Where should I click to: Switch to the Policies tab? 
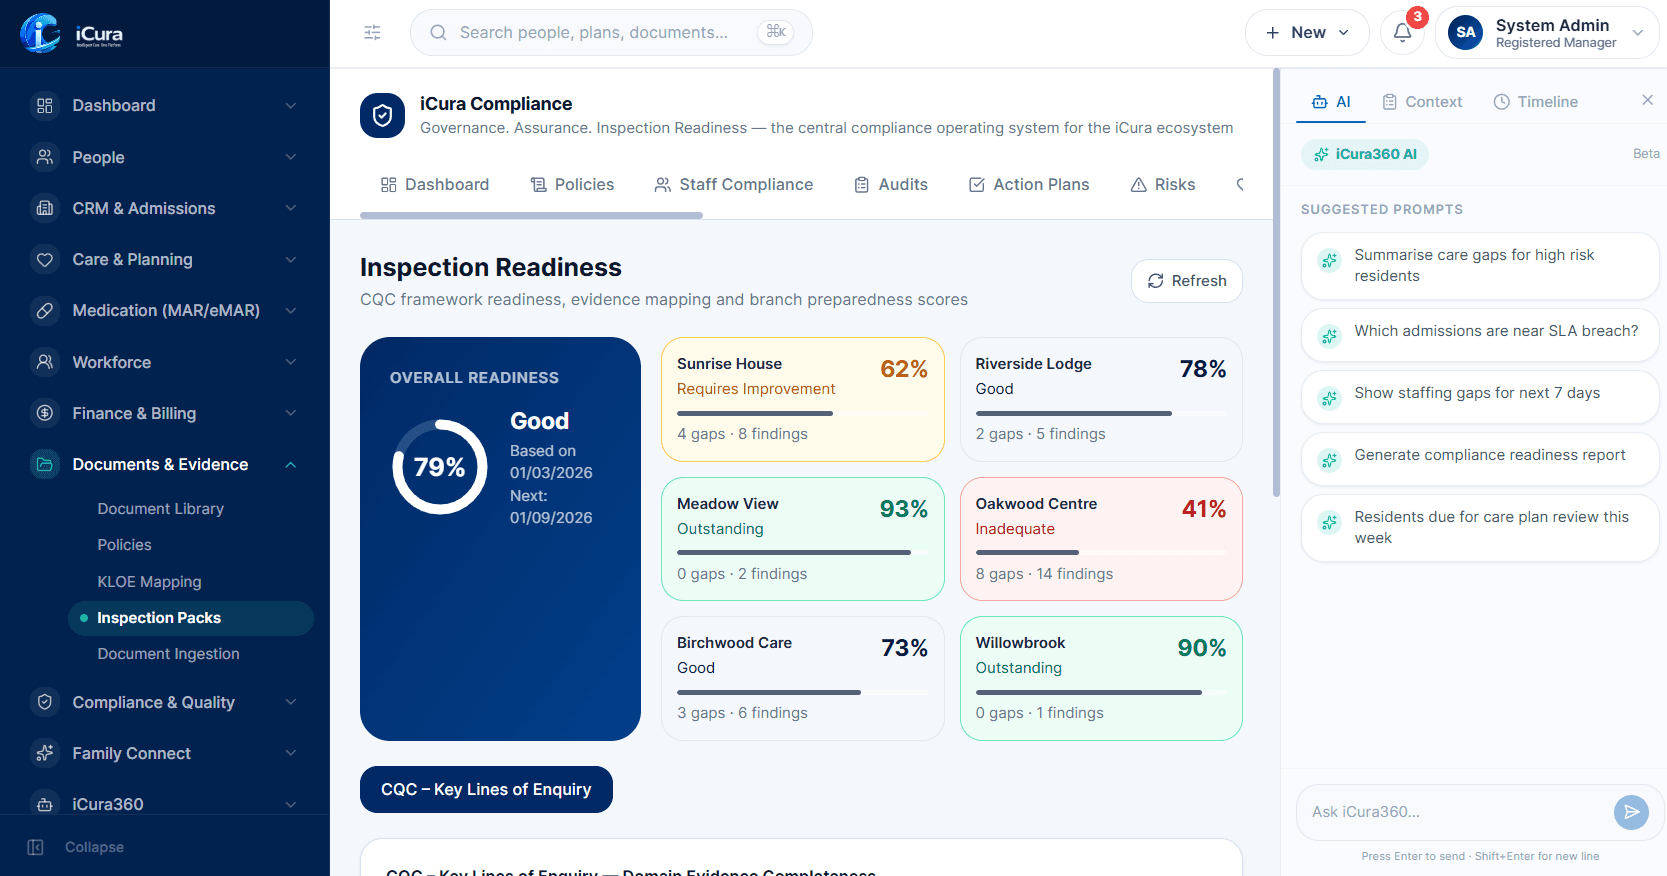pyautogui.click(x=572, y=185)
